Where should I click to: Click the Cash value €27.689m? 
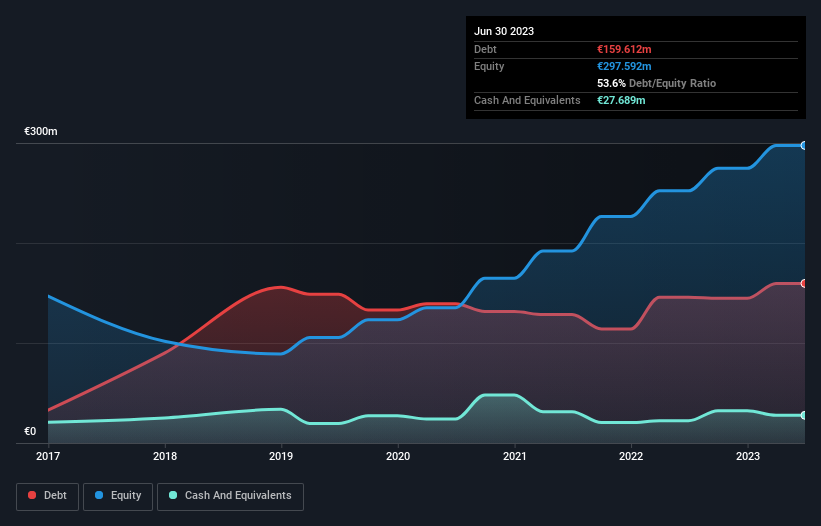click(621, 100)
